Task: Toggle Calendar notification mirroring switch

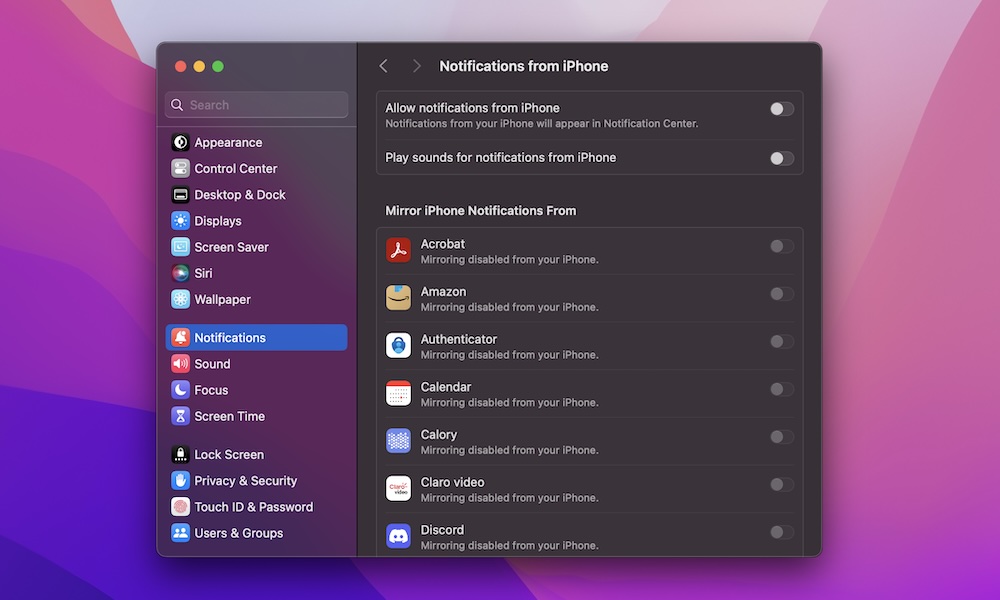Action: click(x=782, y=389)
